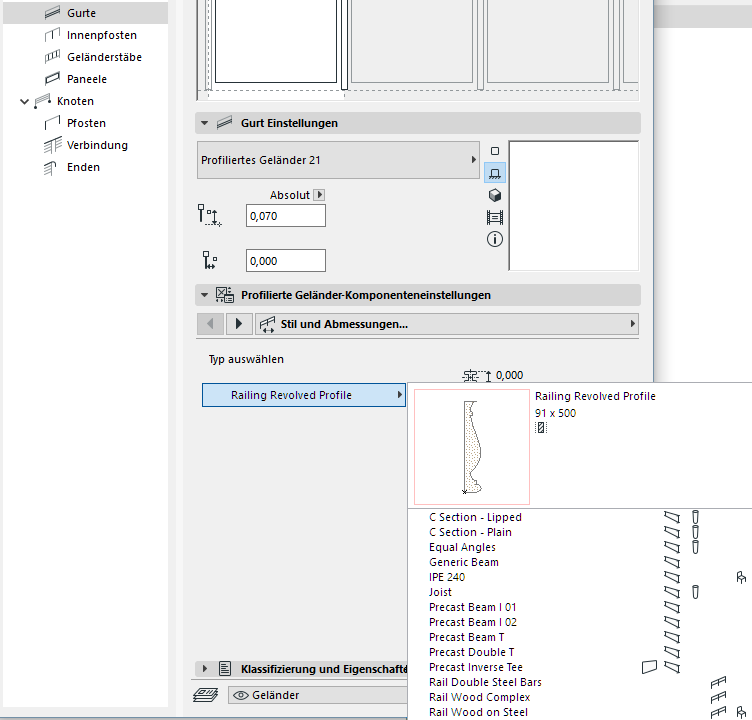Select Pfosten under Knoten
This screenshot has height=720, width=752.
86,123
